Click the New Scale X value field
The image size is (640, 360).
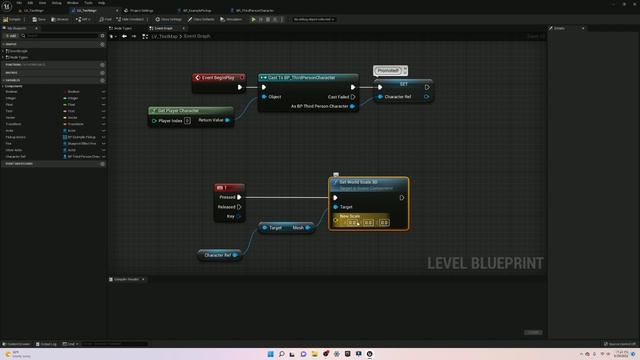pyautogui.click(x=353, y=222)
